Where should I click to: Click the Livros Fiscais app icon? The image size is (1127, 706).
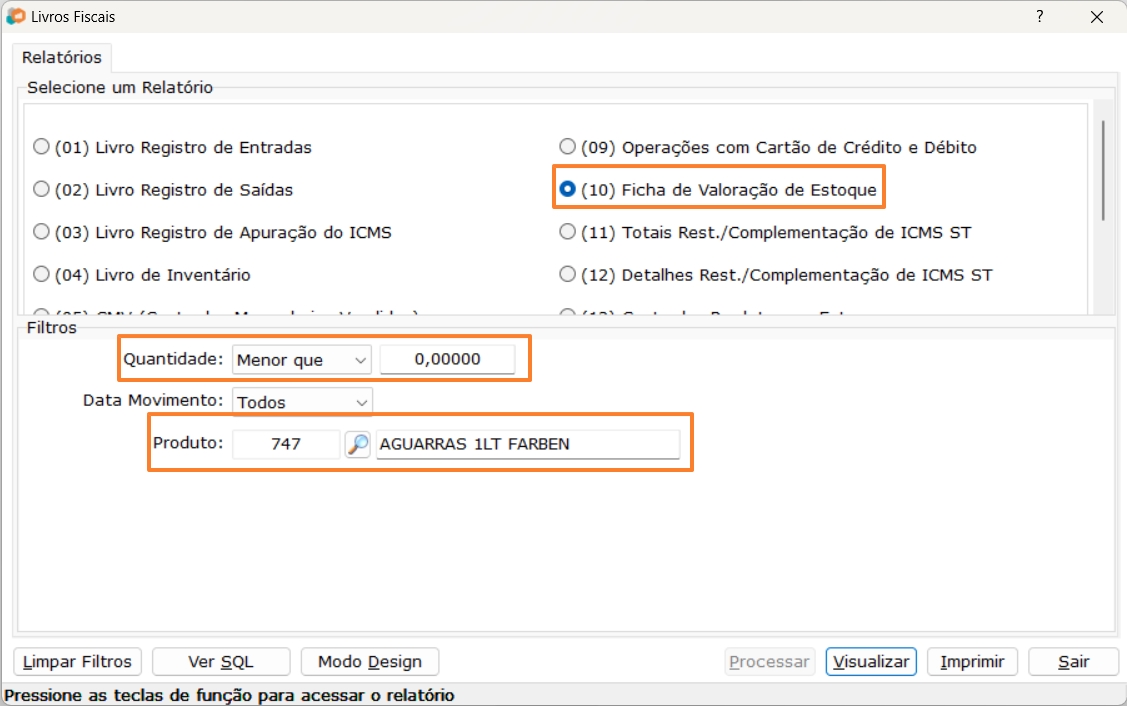coord(16,16)
